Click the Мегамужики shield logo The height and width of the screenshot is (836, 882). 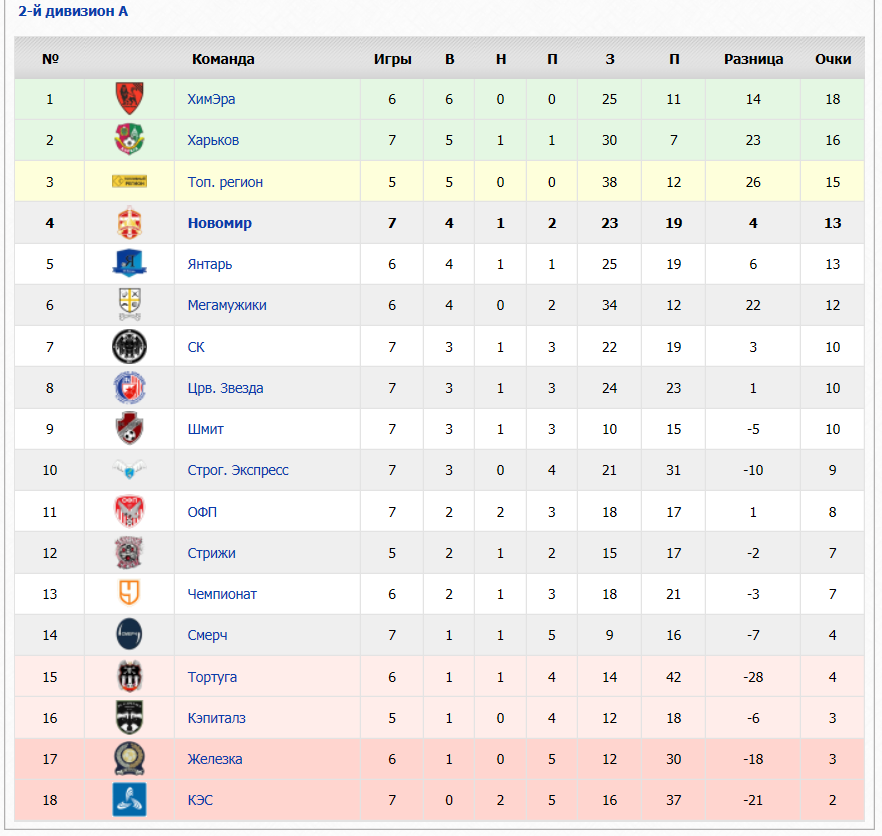point(129,304)
